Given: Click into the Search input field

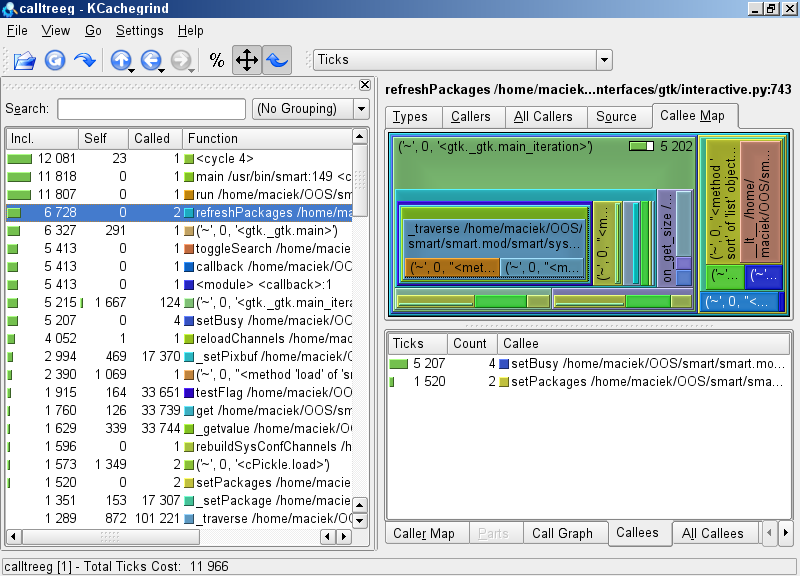Looking at the screenshot, I should 151,109.
